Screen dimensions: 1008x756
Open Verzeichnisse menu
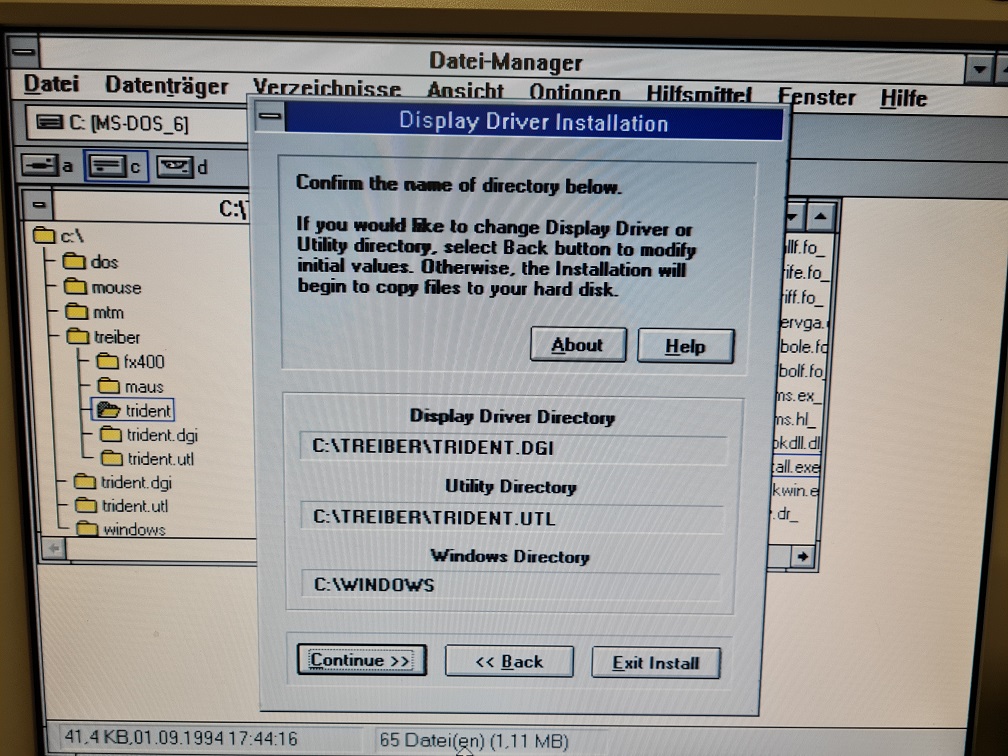pyautogui.click(x=327, y=88)
